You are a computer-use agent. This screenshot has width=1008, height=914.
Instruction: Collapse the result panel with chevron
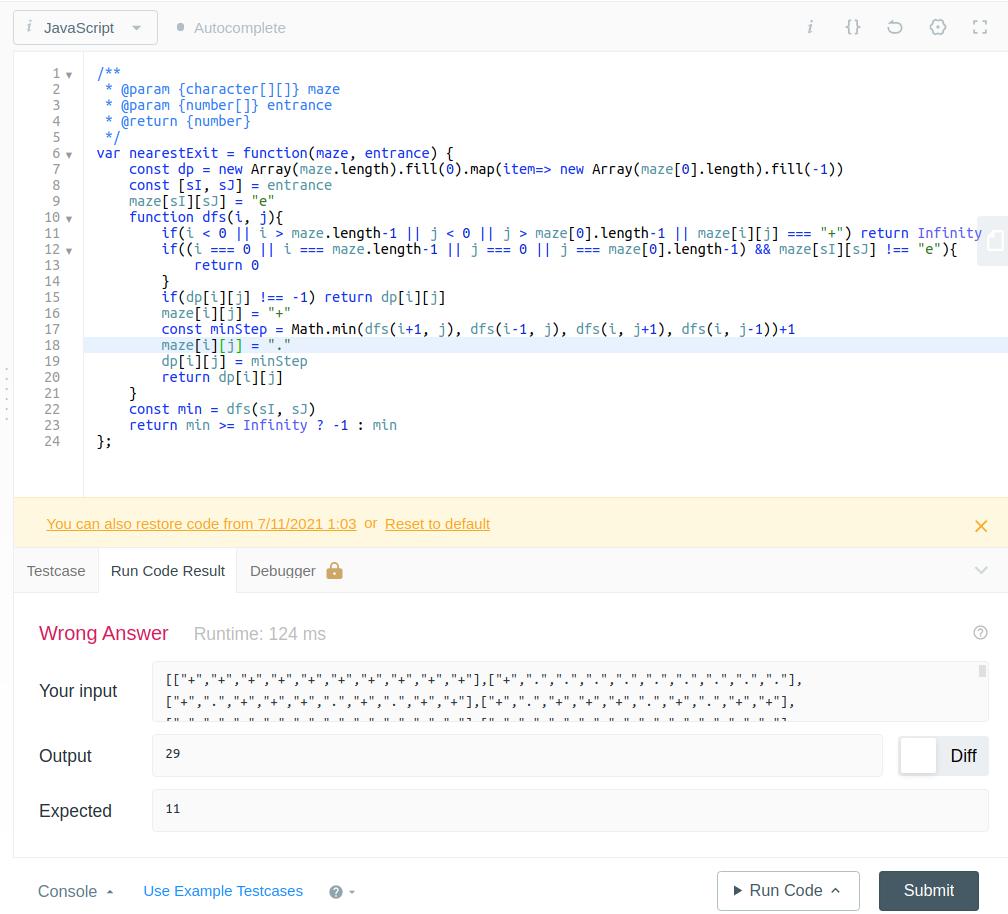(x=981, y=570)
